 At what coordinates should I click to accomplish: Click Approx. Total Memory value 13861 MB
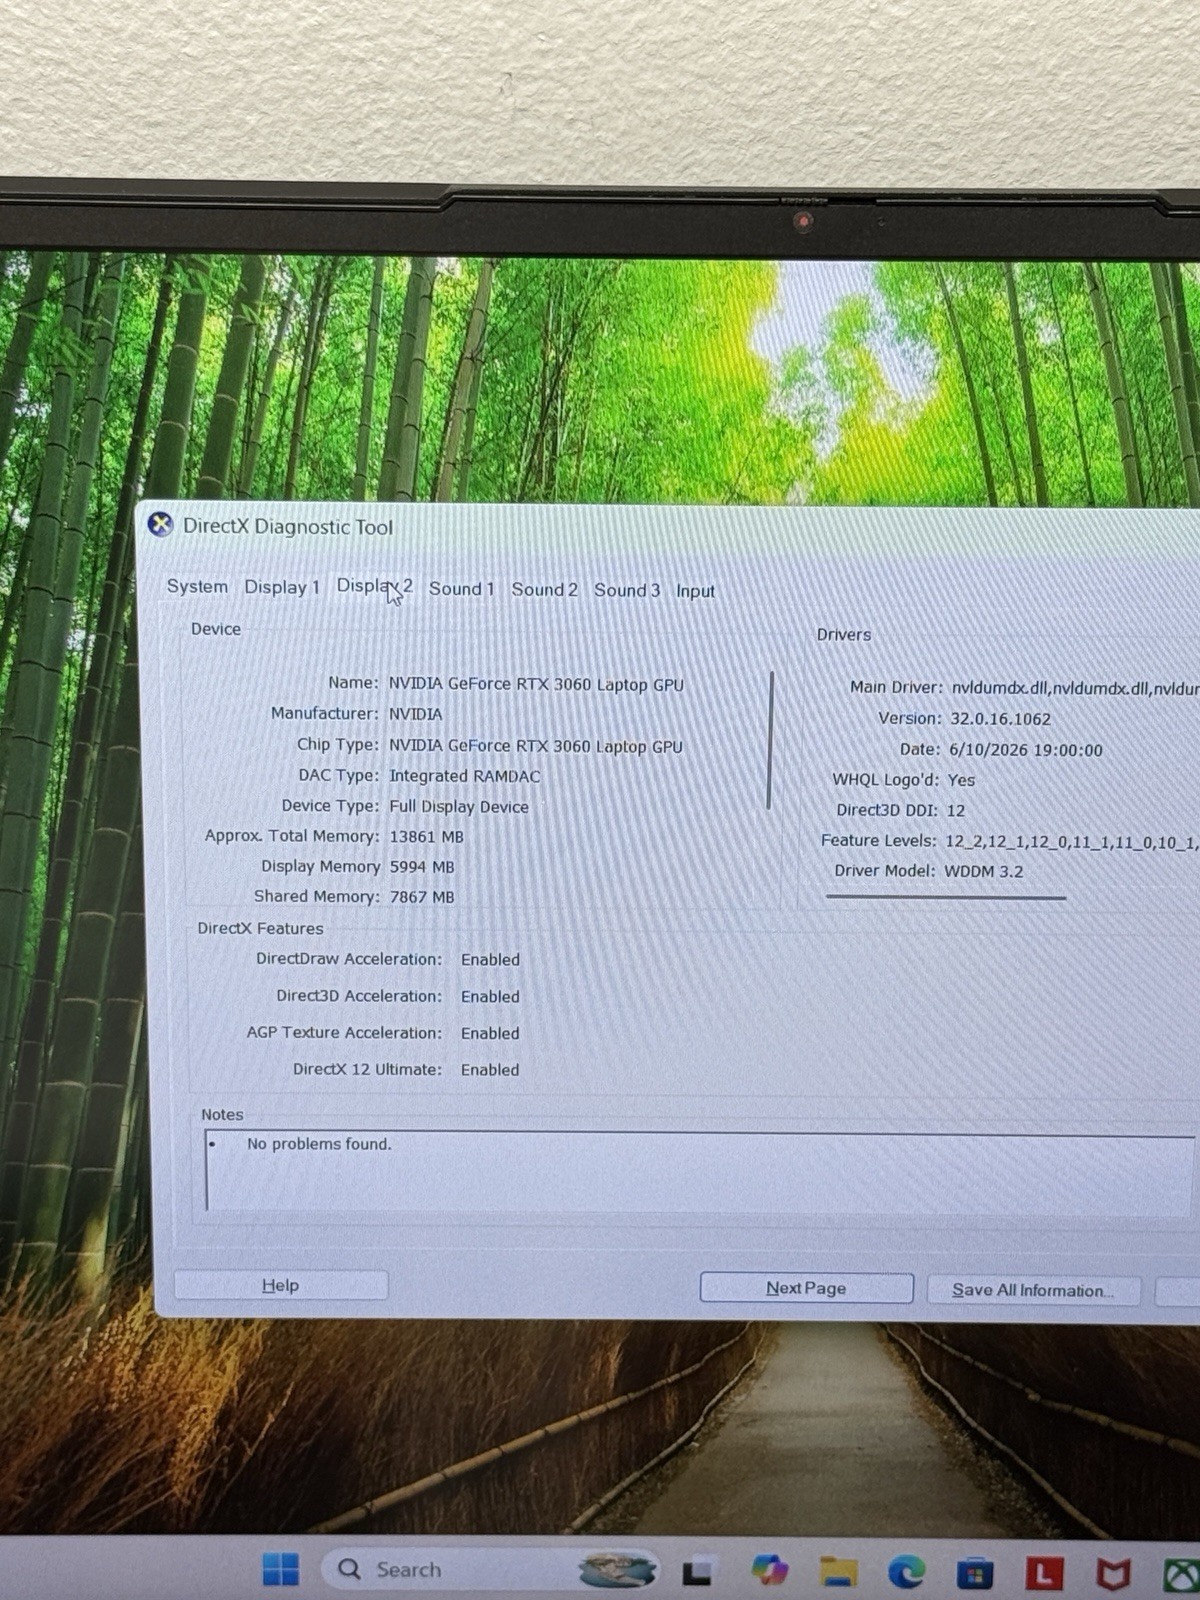426,837
